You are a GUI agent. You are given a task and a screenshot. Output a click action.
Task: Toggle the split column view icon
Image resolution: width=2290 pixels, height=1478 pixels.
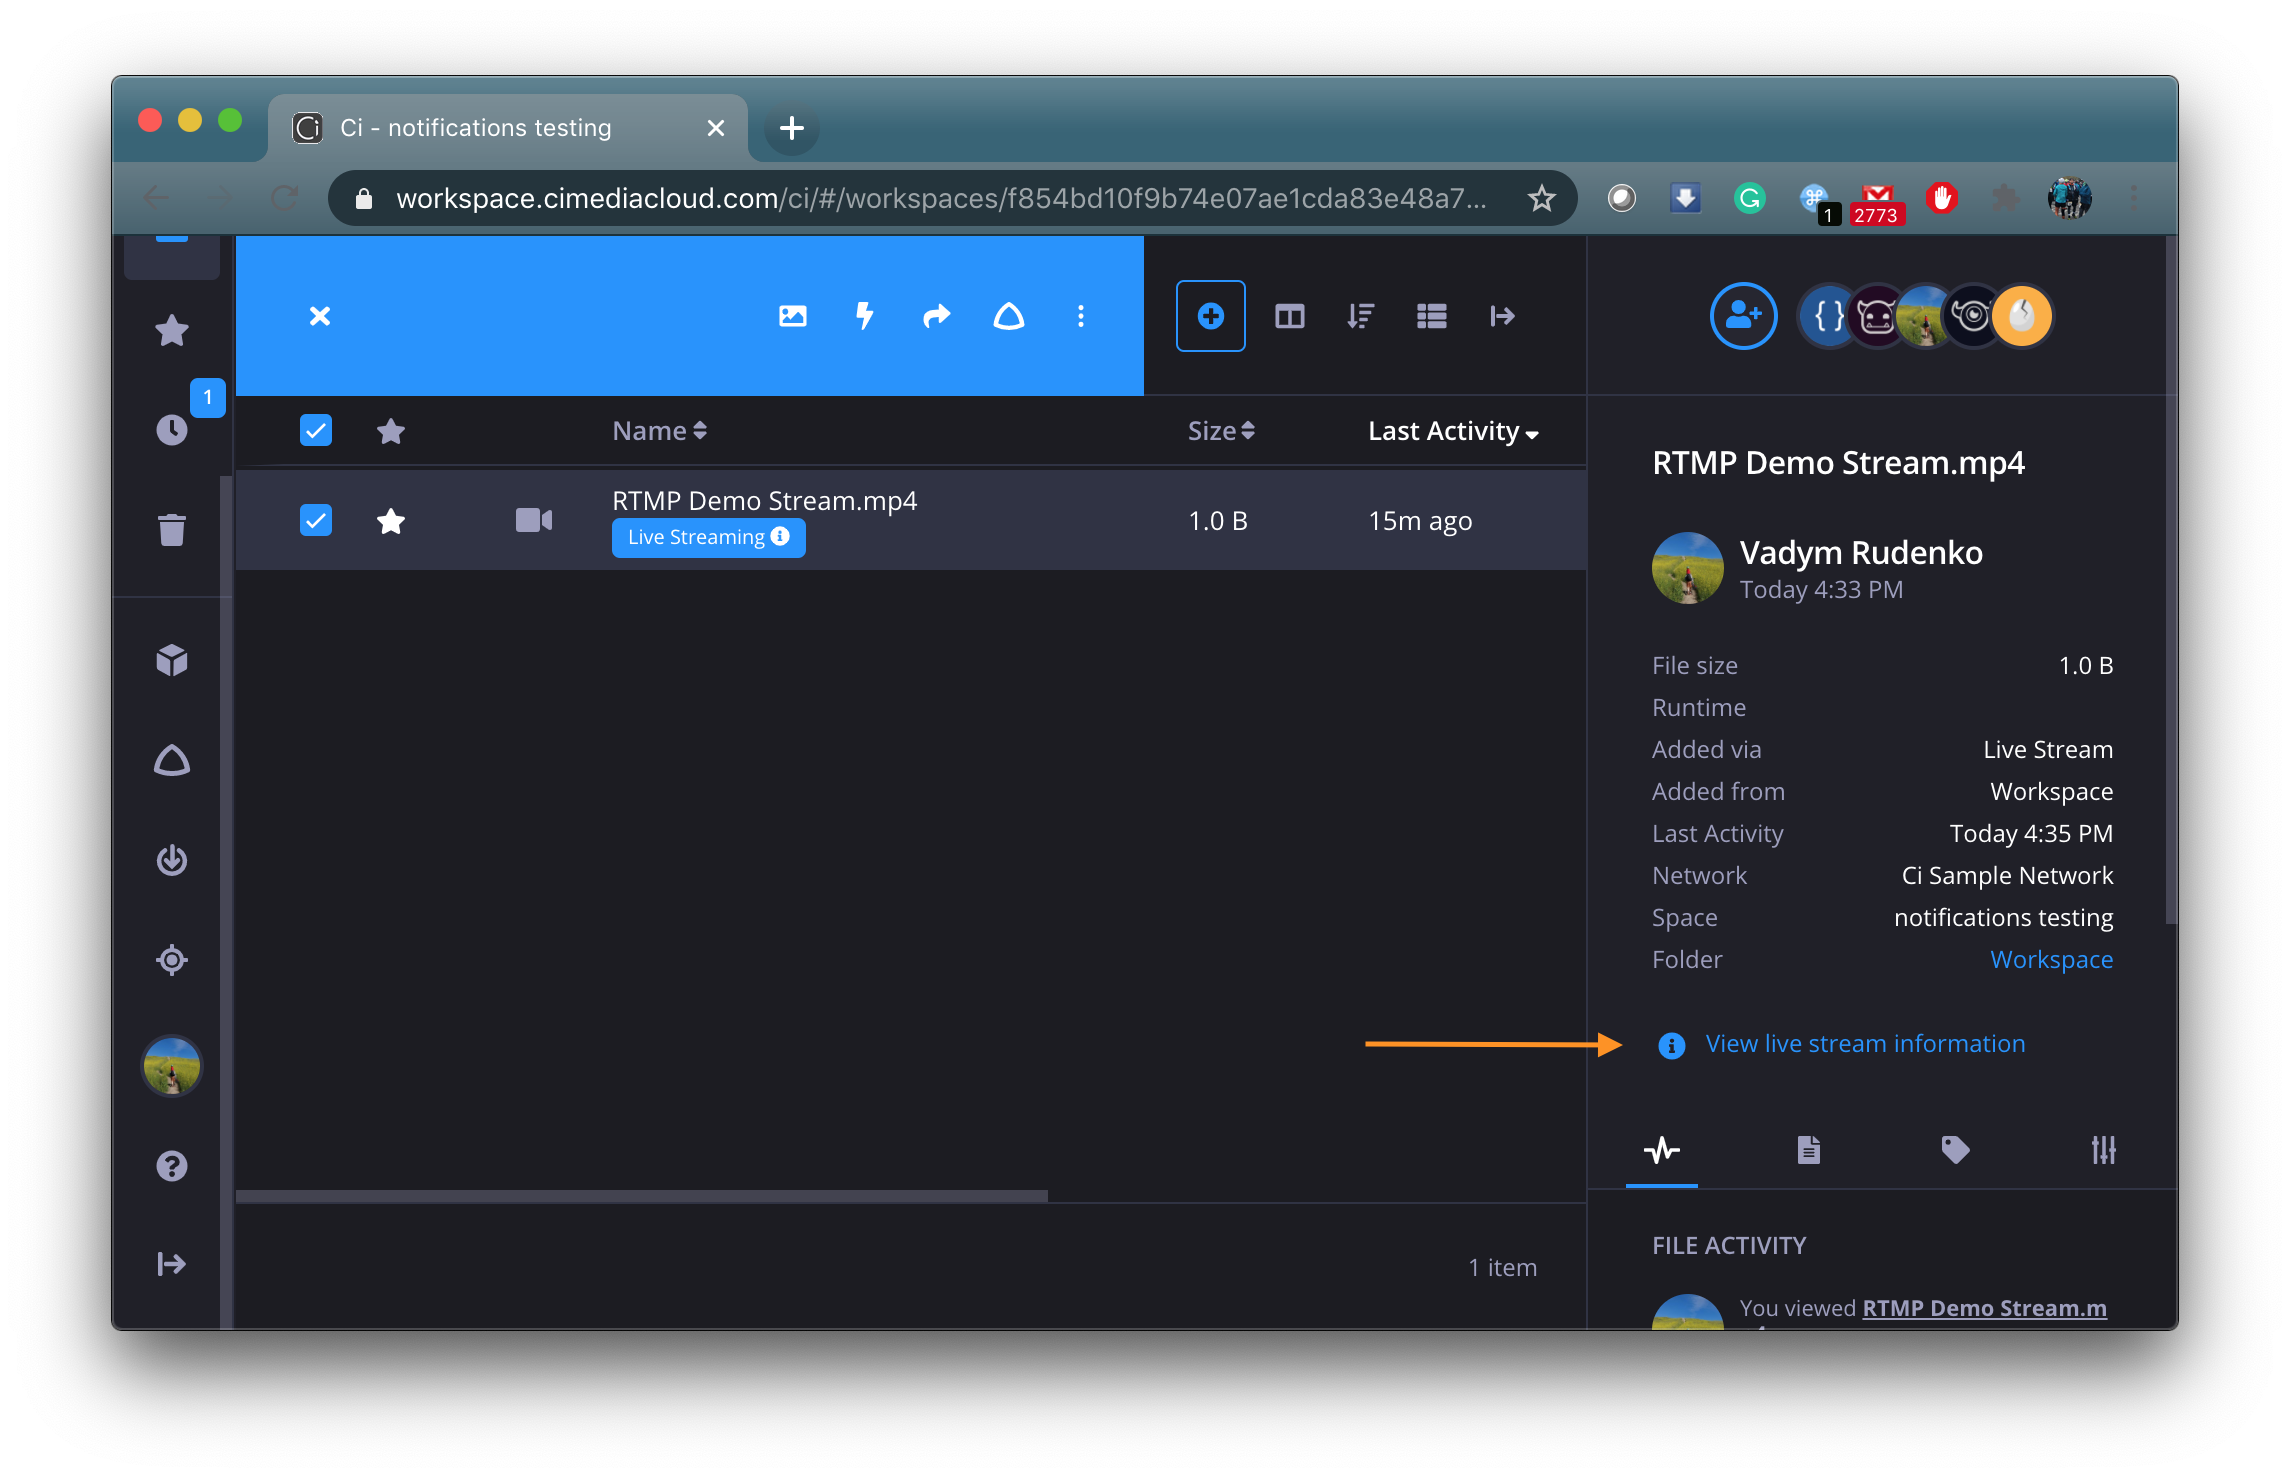1290,316
